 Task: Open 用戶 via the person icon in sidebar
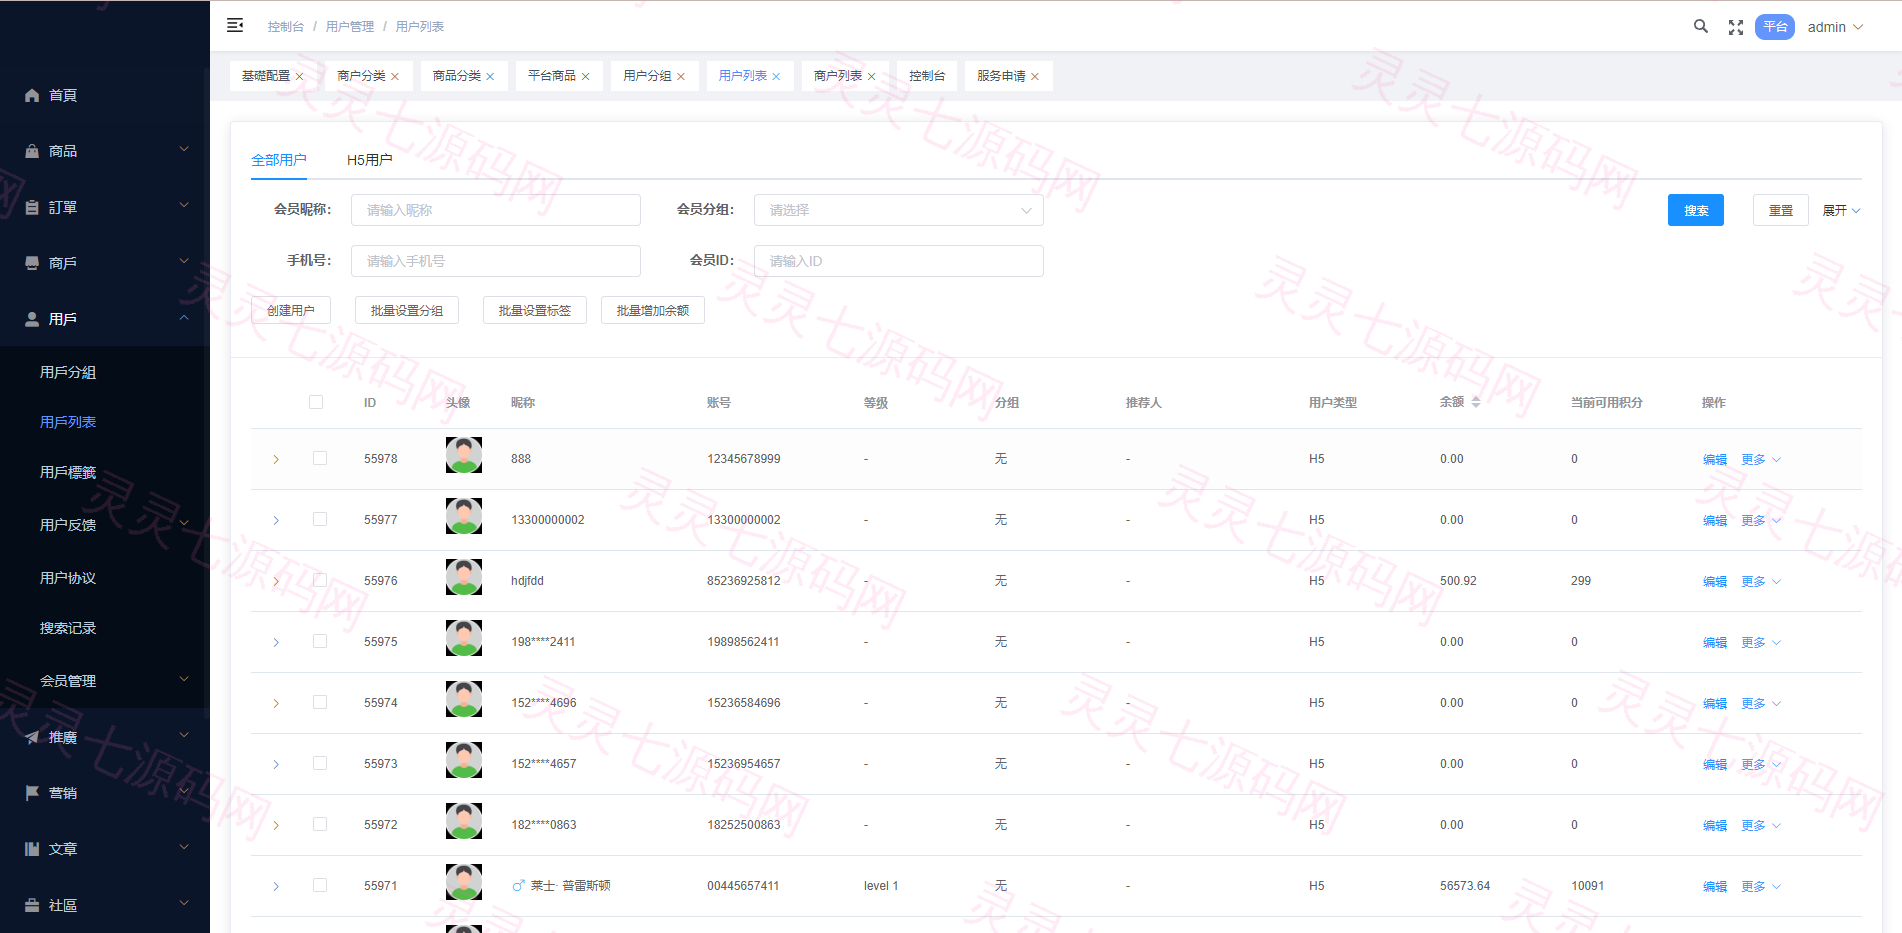(32, 319)
